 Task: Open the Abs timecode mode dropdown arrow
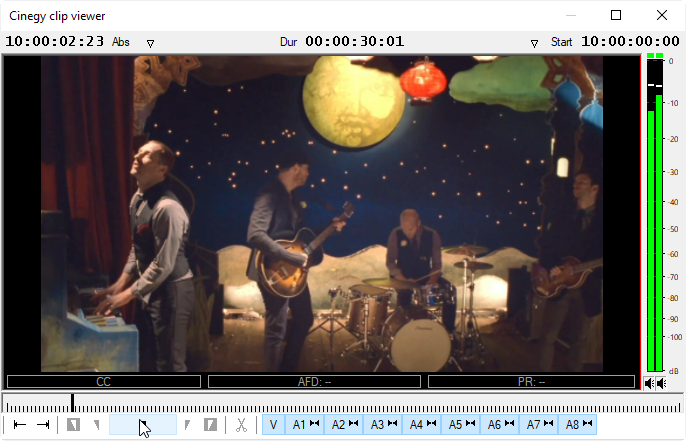tap(150, 43)
